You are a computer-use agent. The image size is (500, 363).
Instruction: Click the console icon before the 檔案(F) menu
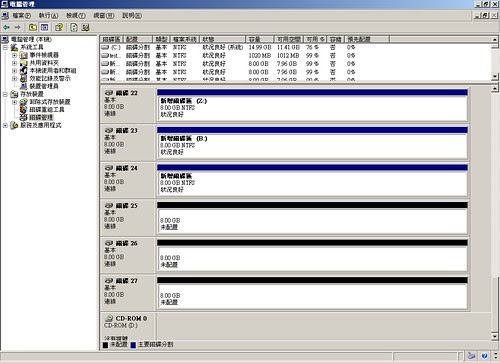[5, 15]
